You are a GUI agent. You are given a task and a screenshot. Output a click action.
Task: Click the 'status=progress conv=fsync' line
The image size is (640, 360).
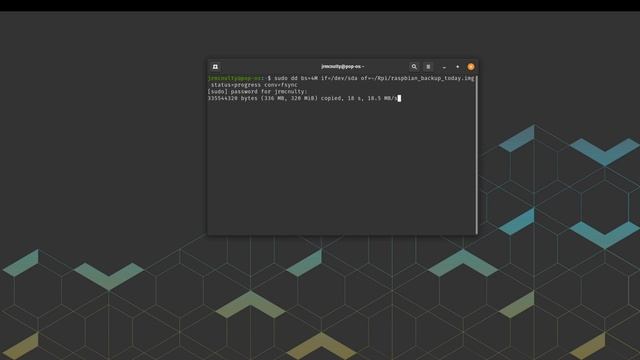click(x=254, y=85)
